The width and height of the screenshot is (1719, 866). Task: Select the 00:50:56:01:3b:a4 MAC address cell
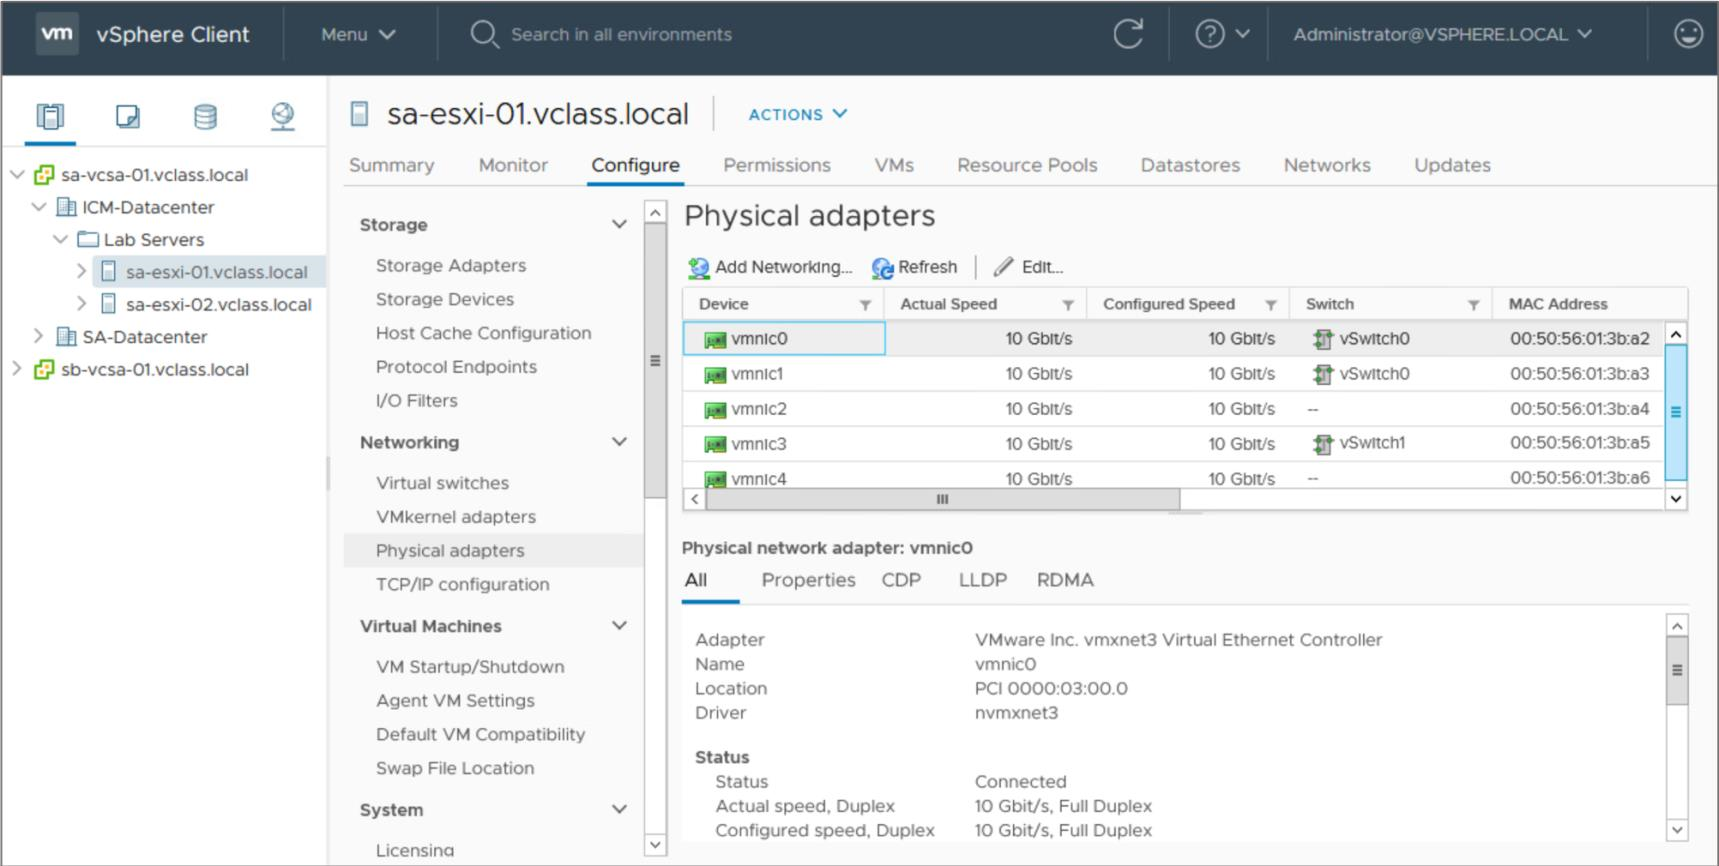pos(1579,408)
